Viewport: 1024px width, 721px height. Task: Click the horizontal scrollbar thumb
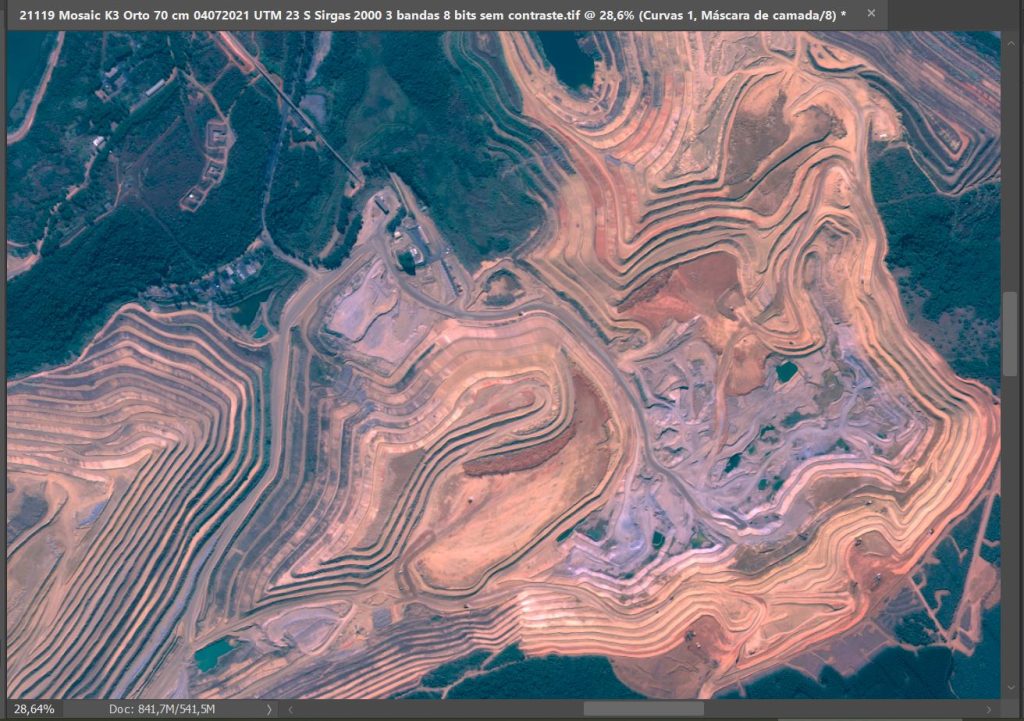[643, 708]
